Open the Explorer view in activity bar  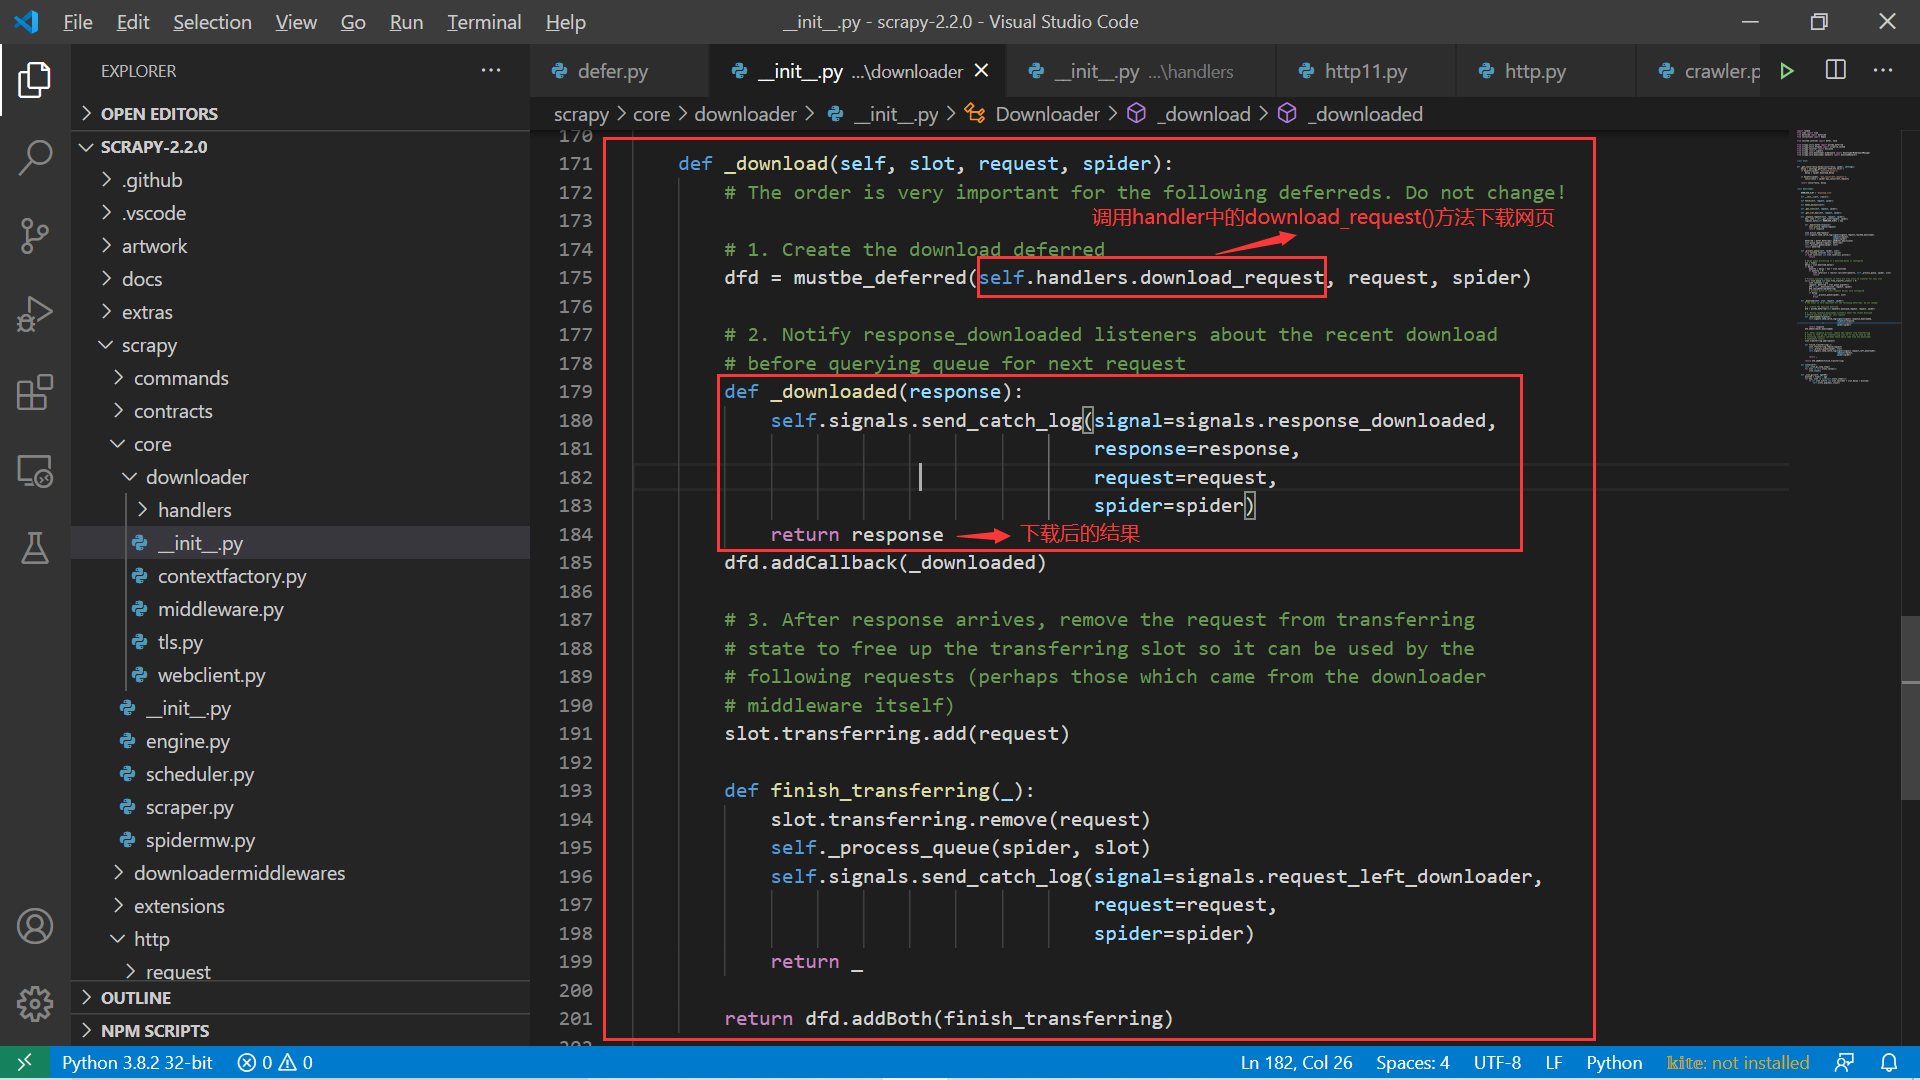pyautogui.click(x=35, y=80)
